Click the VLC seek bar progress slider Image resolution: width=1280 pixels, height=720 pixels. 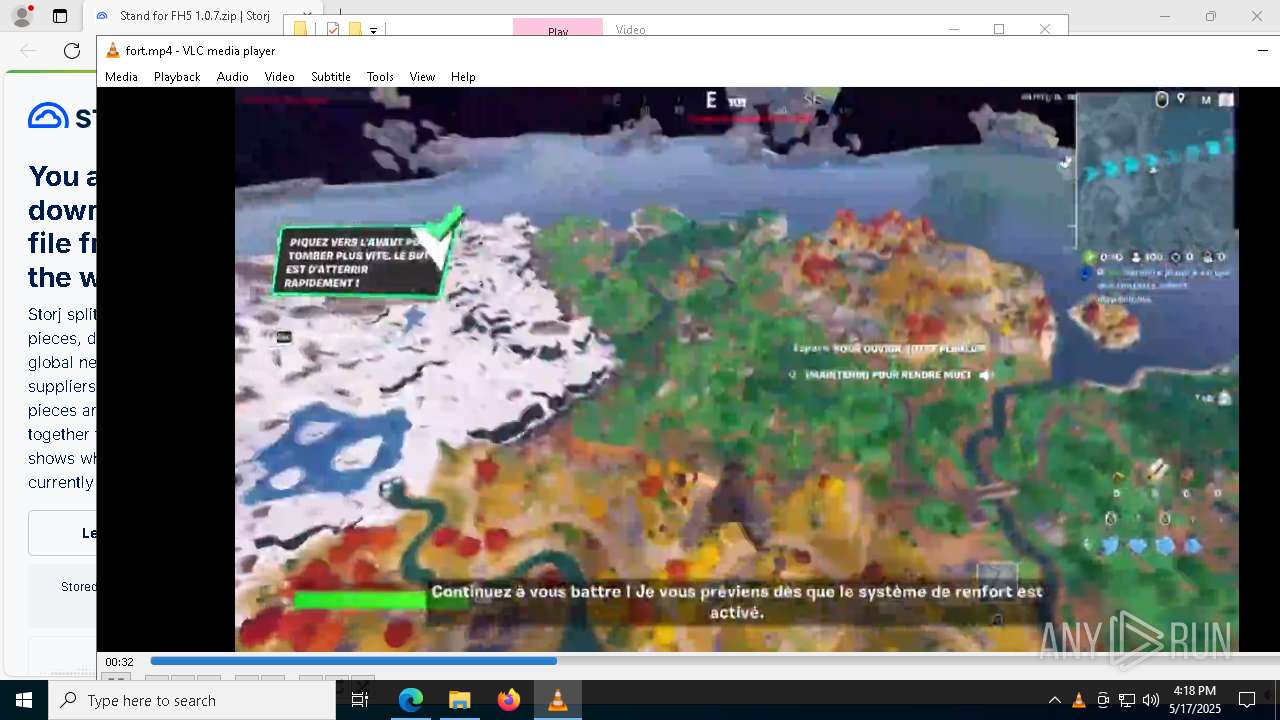(x=715, y=661)
